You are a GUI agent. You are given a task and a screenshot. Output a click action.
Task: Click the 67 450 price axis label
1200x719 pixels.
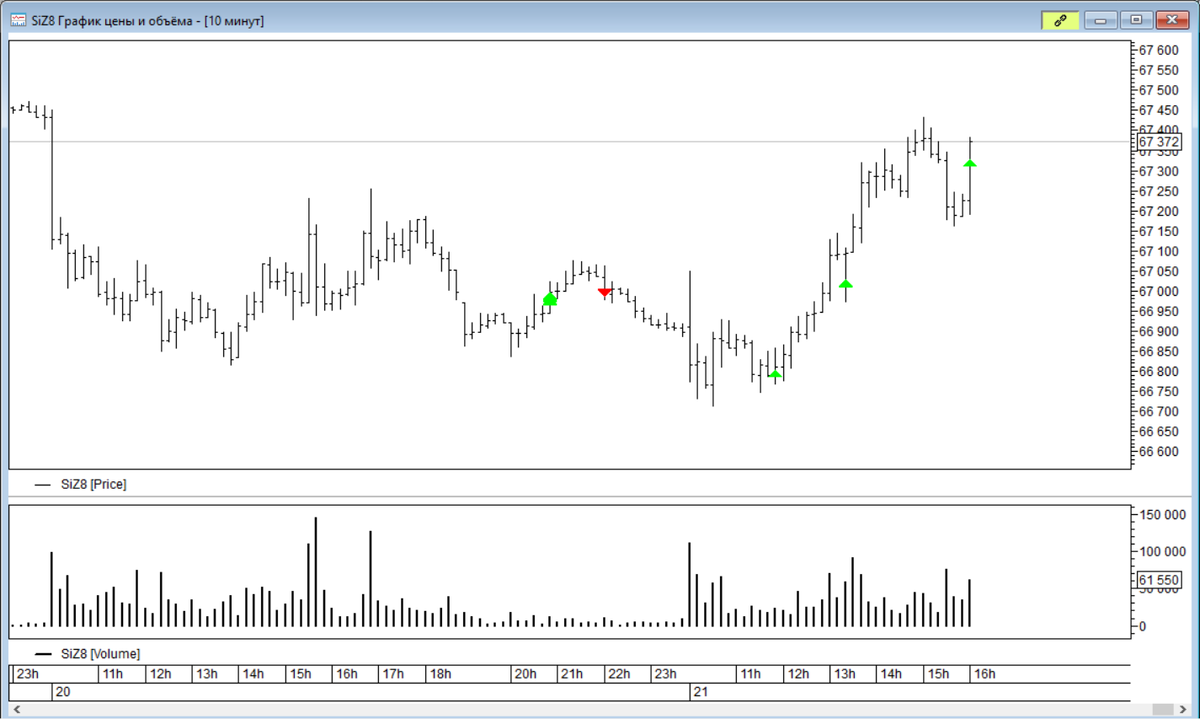tap(1158, 110)
